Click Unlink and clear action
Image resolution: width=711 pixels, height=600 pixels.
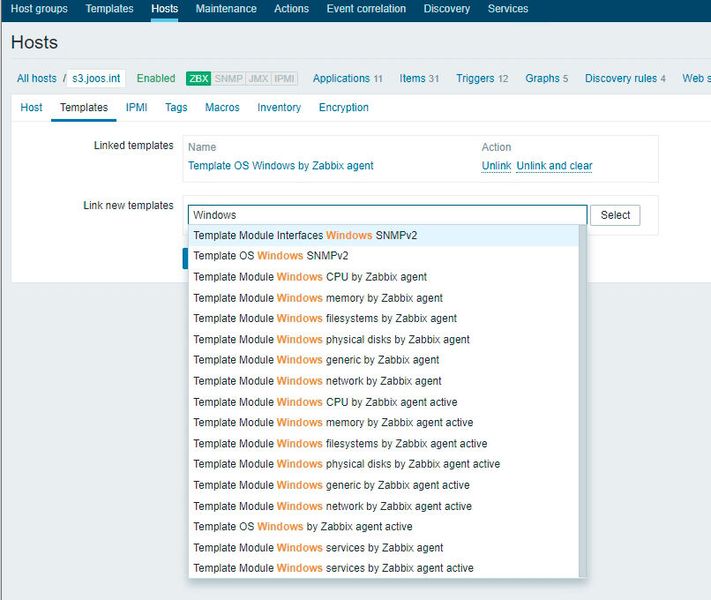pyautogui.click(x=554, y=166)
